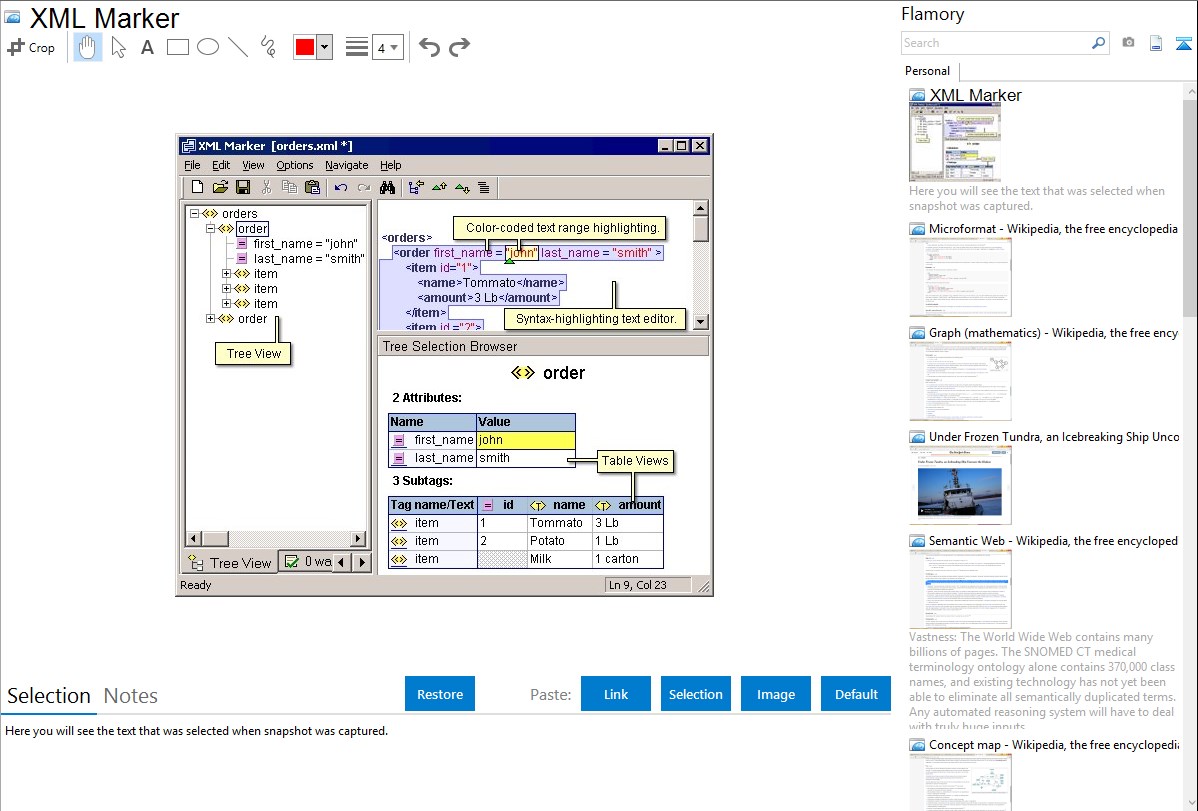1198x811 pixels.
Task: Open the Navigate menu in XML Marker
Action: [x=346, y=165]
